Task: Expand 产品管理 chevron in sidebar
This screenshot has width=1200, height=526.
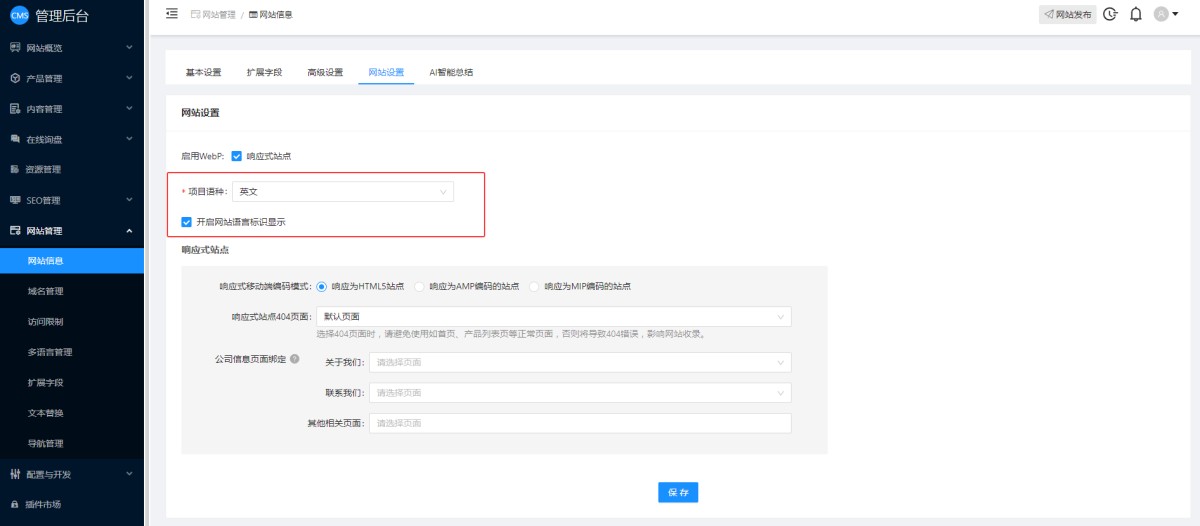Action: [129, 78]
